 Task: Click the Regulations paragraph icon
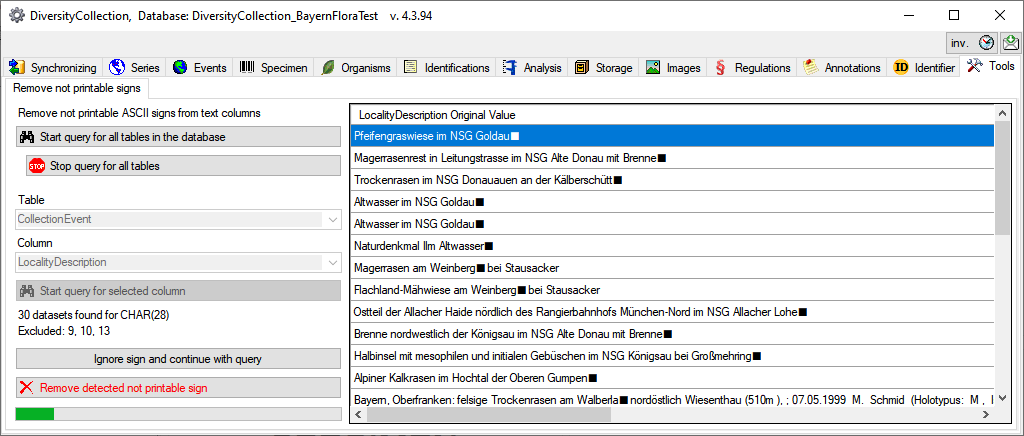pos(720,67)
